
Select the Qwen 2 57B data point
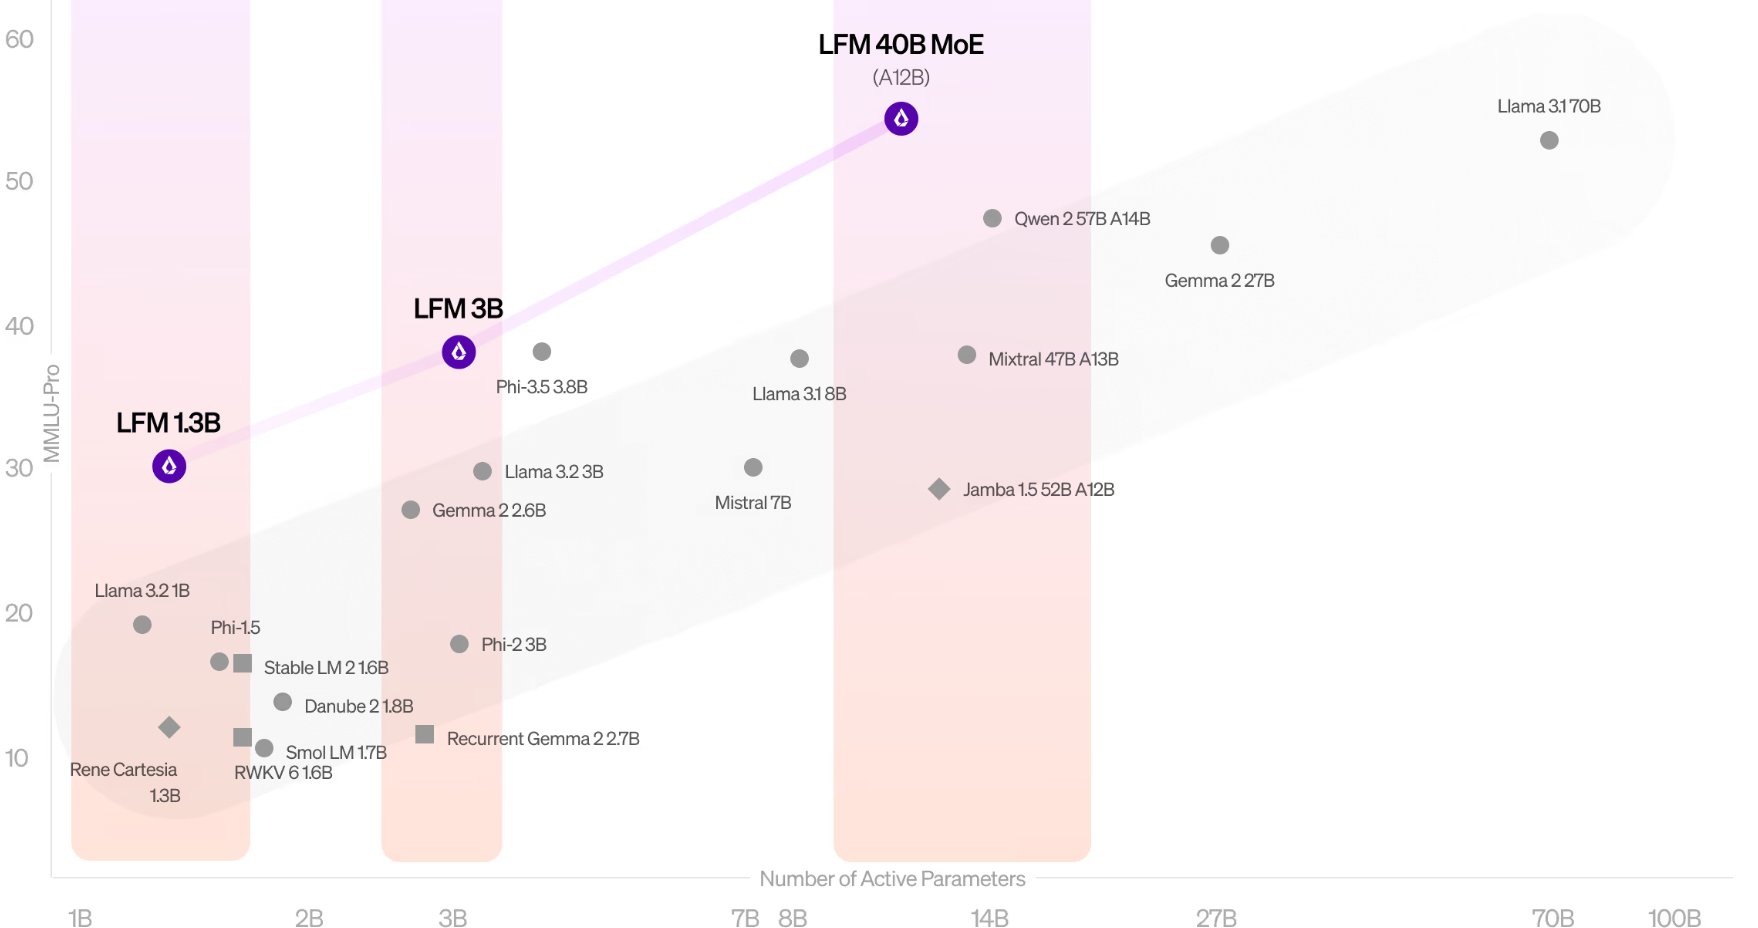pos(992,218)
